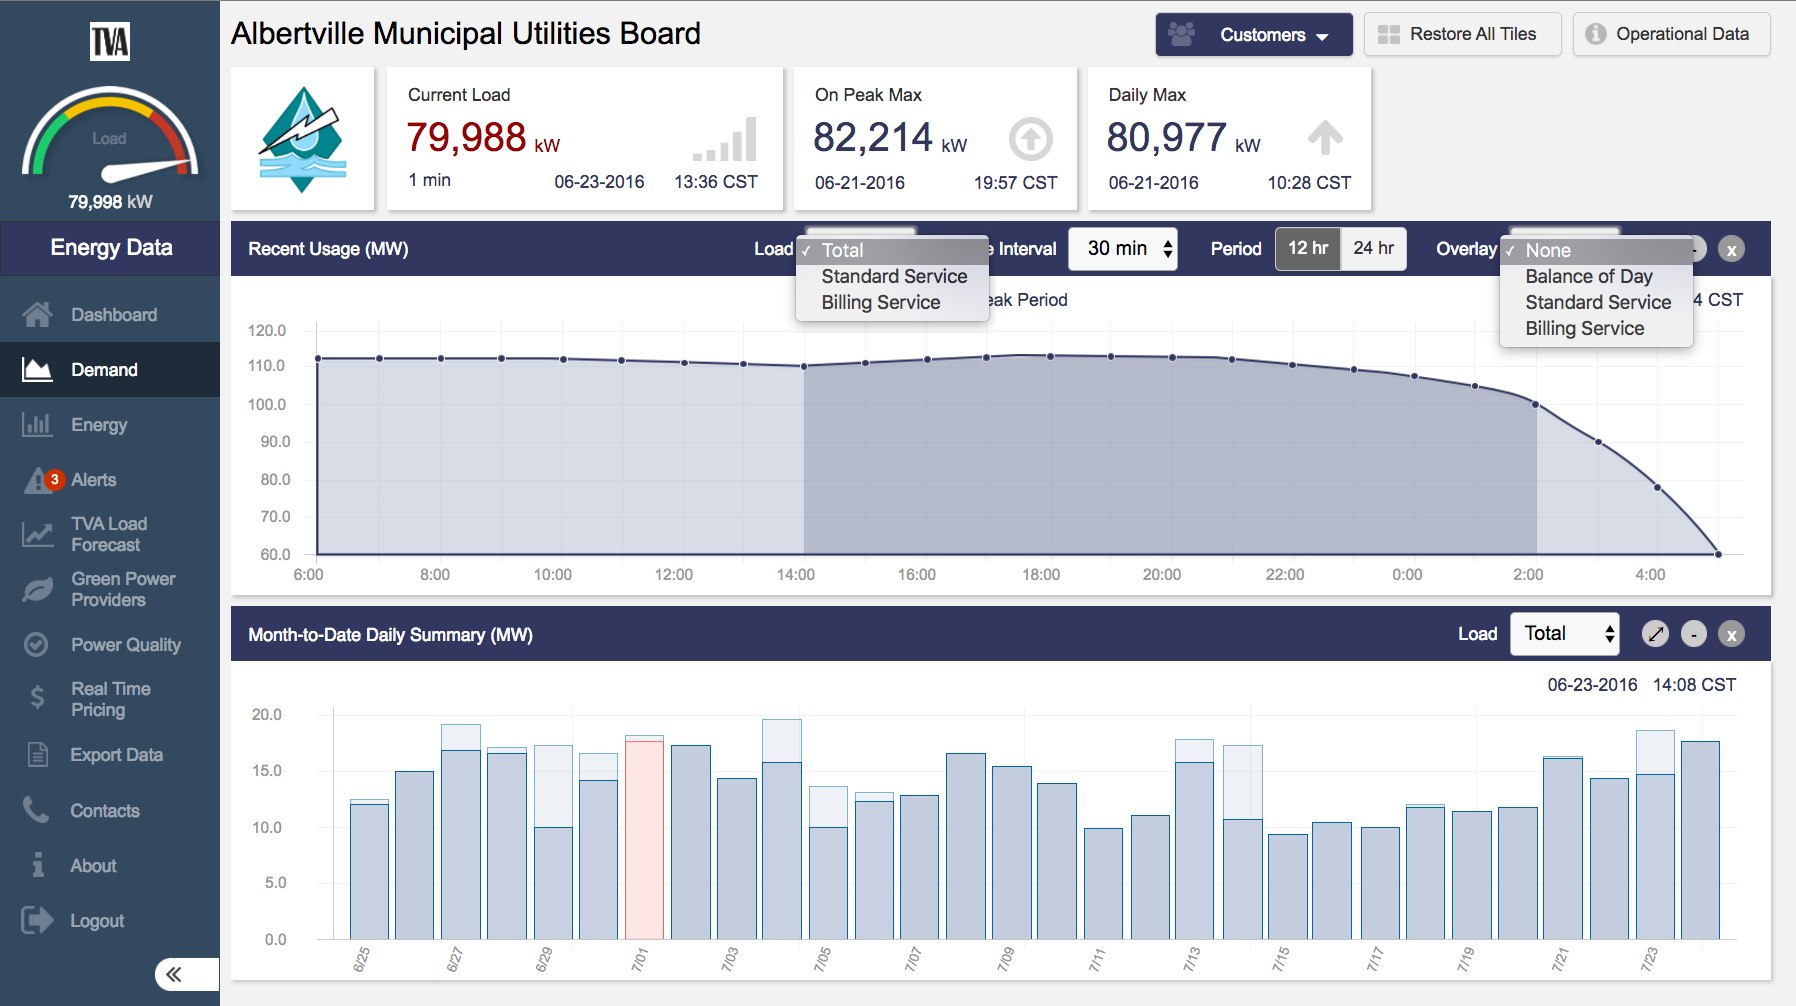This screenshot has width=1796, height=1006.
Task: Click the Customers people icon
Action: 1182,34
